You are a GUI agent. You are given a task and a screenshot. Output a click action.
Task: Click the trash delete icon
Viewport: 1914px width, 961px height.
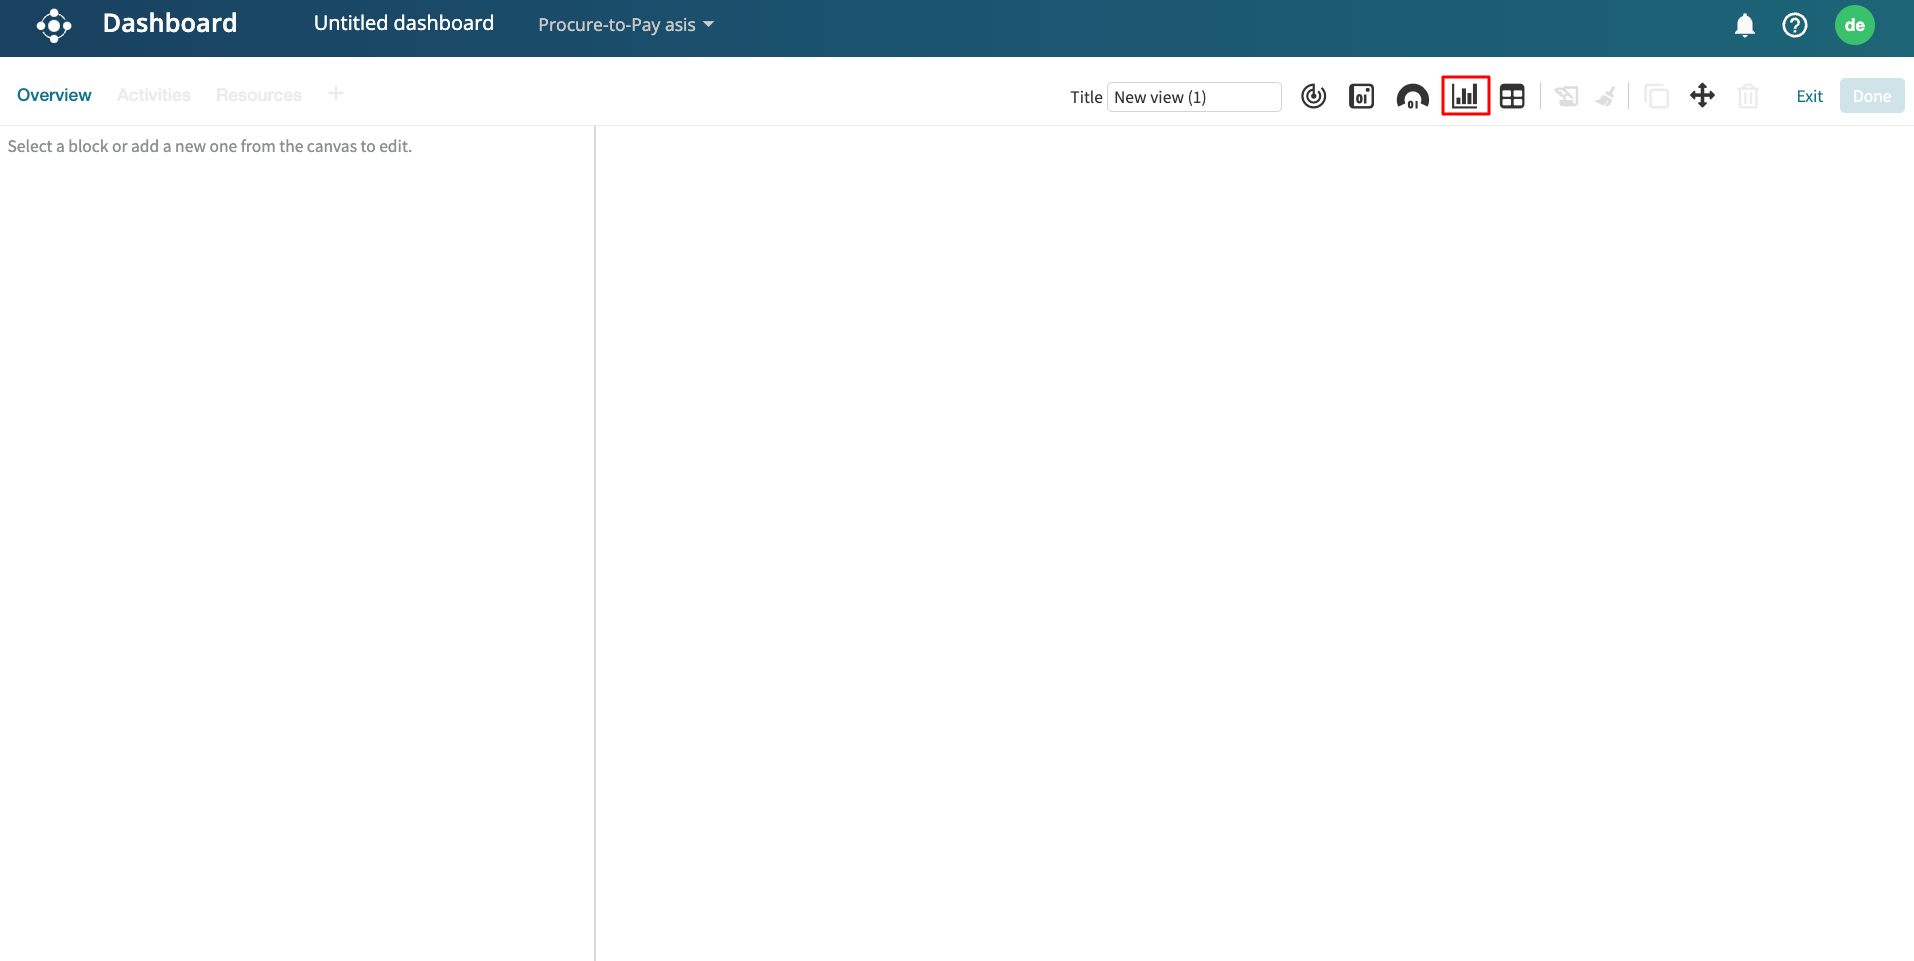1748,96
